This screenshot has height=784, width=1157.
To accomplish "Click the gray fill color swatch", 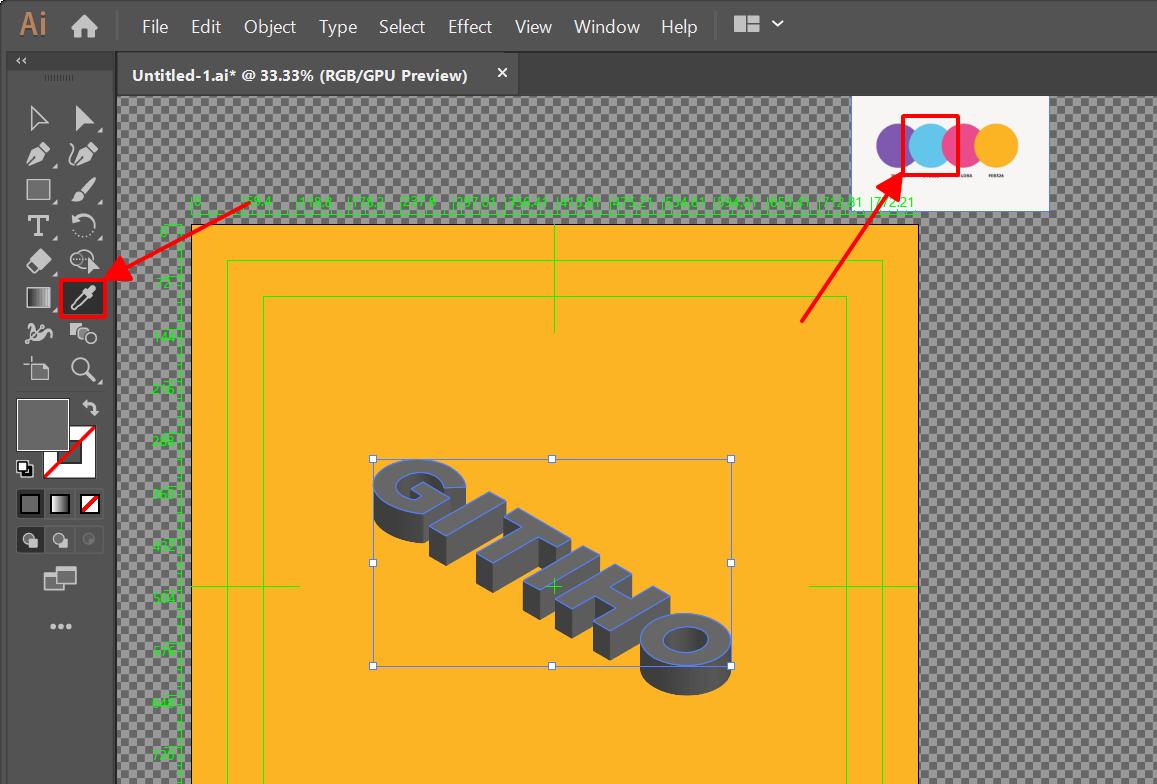I will click(x=42, y=425).
